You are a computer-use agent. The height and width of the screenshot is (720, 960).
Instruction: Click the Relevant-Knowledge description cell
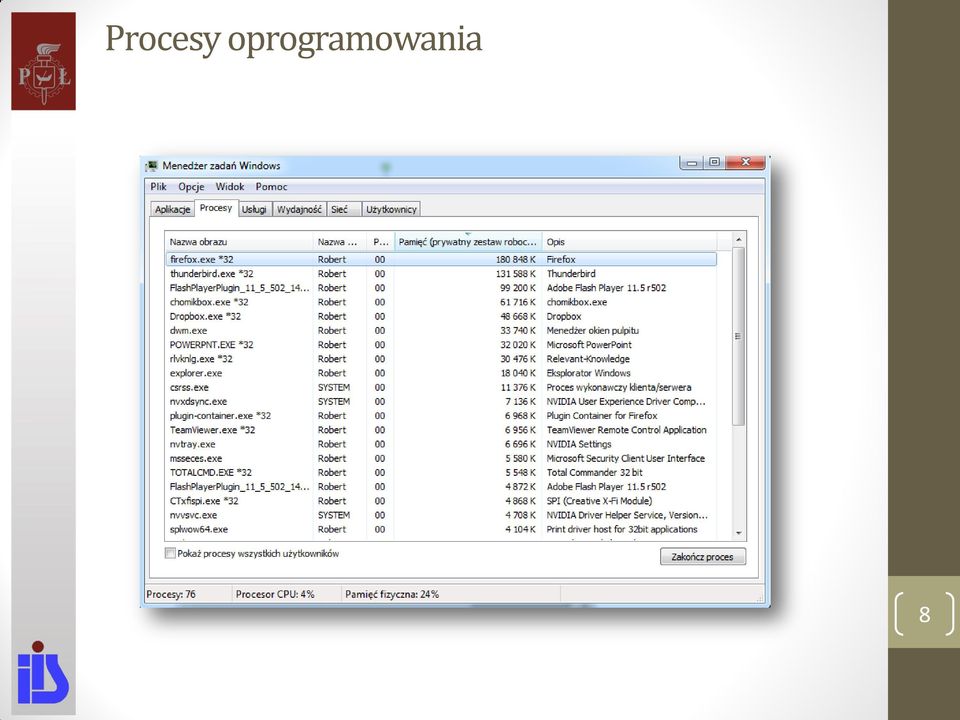click(588, 359)
